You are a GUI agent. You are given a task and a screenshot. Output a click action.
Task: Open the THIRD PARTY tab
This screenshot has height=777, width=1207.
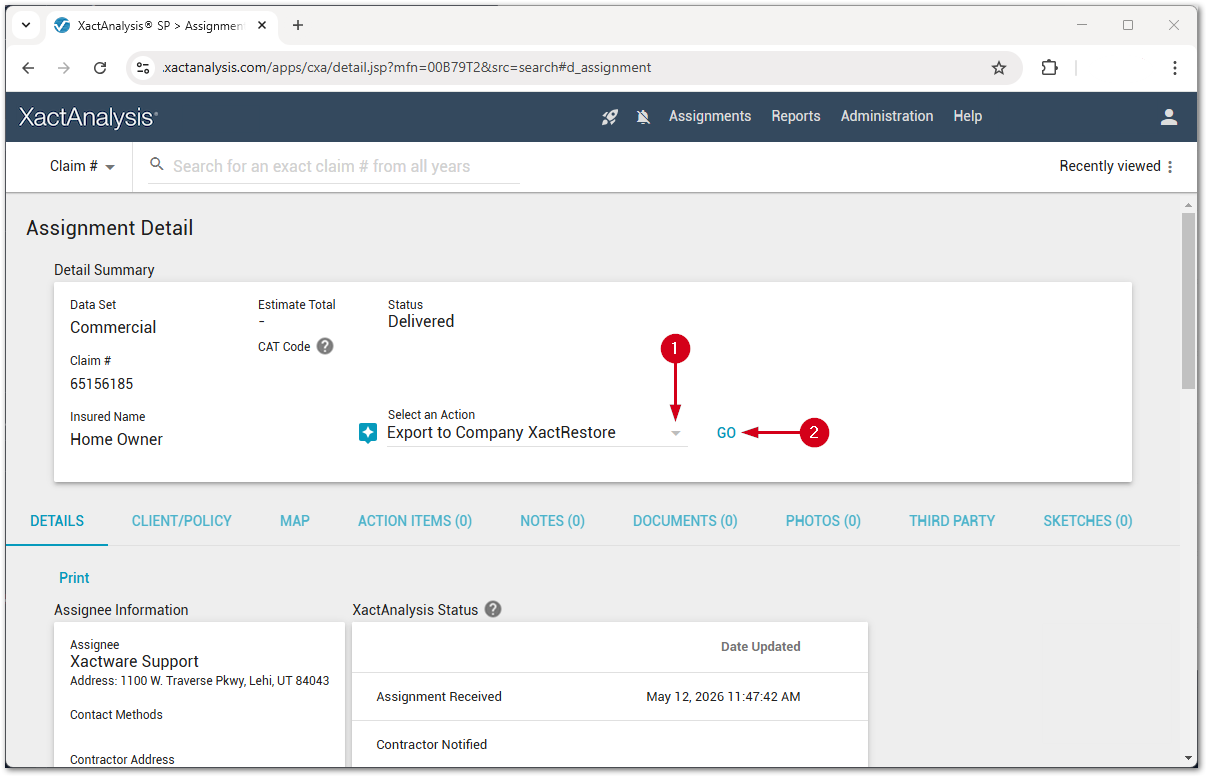pyautogui.click(x=952, y=521)
